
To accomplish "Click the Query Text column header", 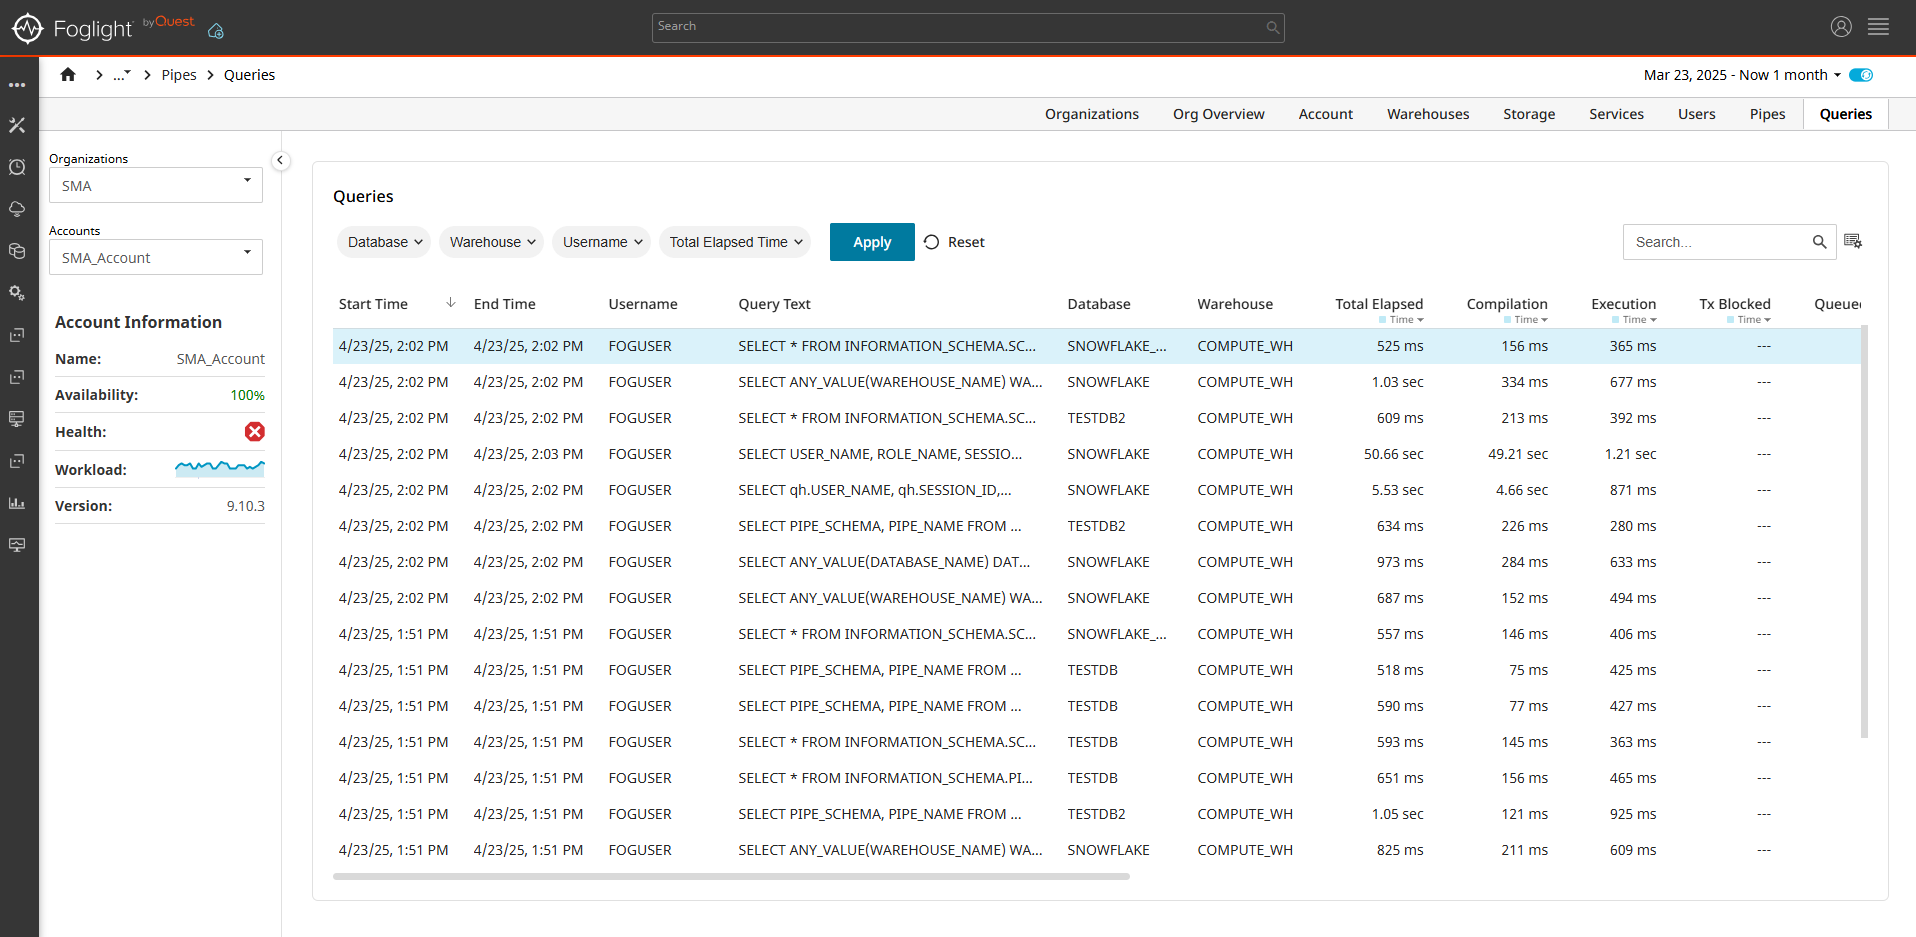I will click(x=774, y=304).
